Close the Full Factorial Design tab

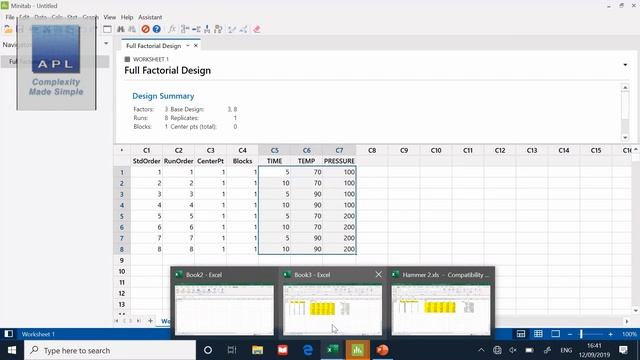196,46
